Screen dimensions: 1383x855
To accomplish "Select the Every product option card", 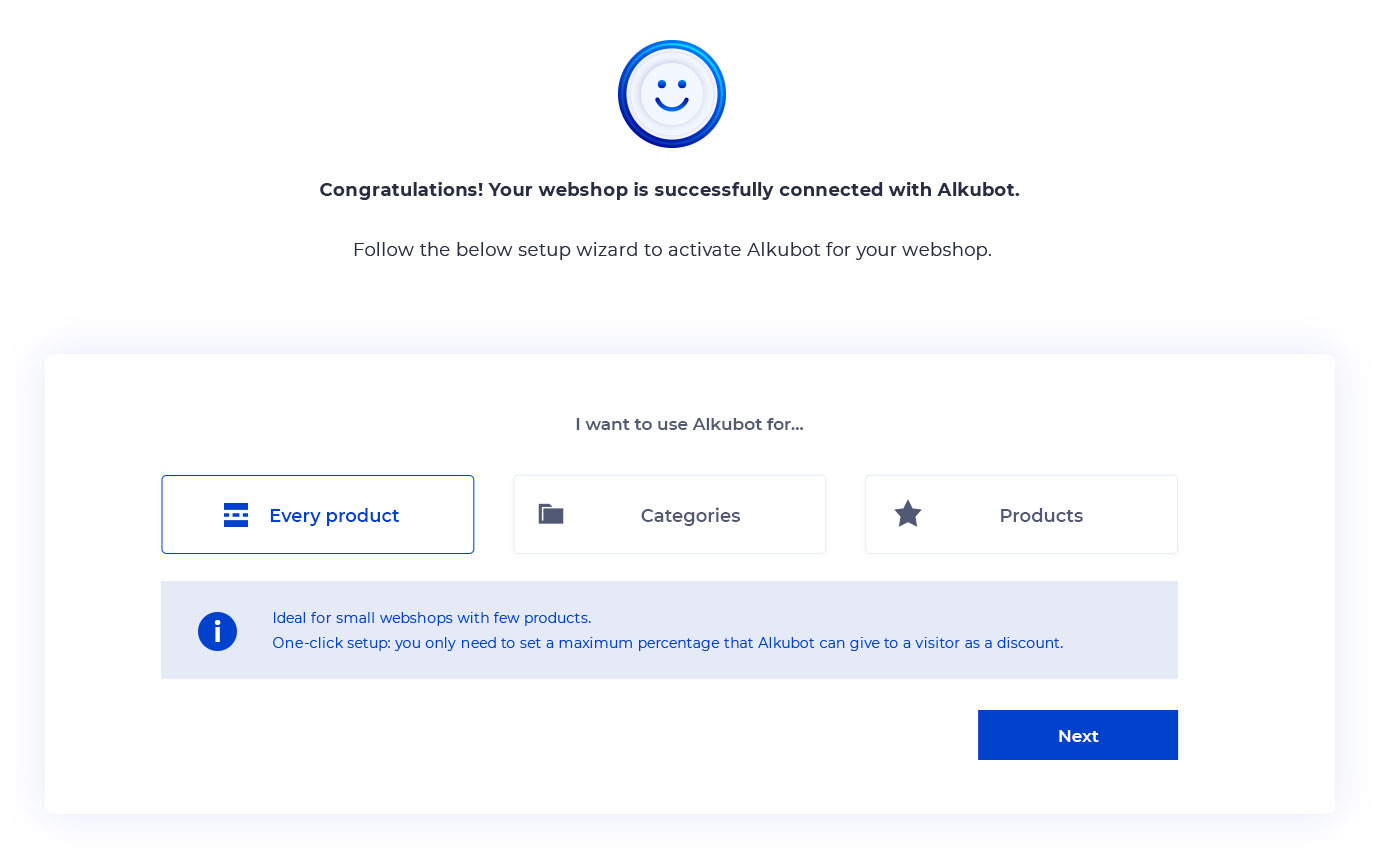I will [x=318, y=514].
